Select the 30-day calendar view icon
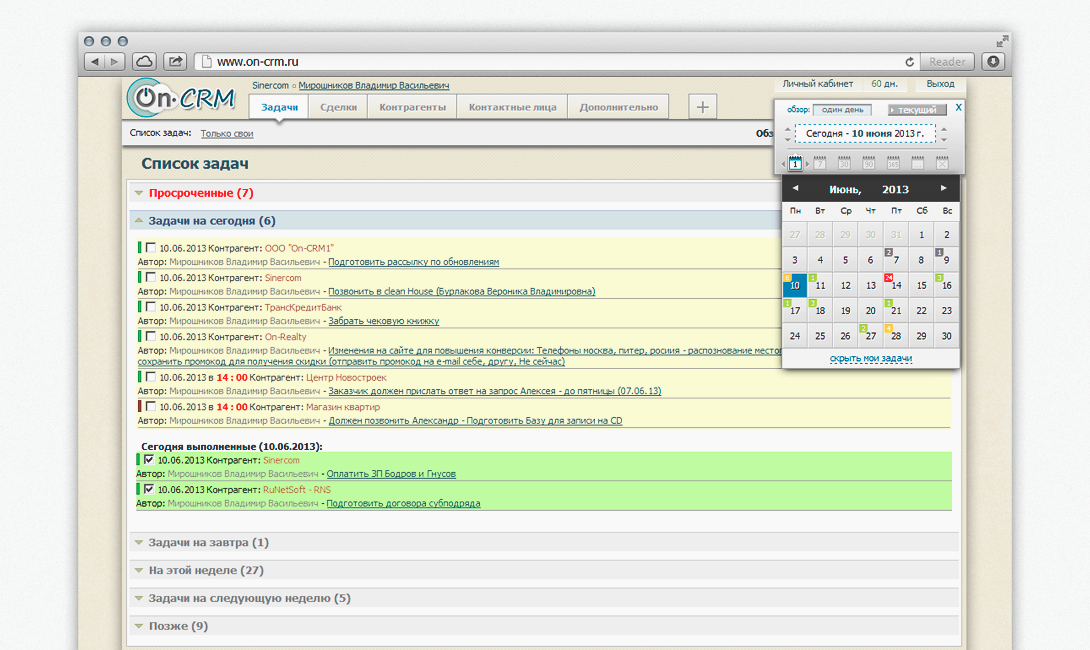 (x=844, y=163)
